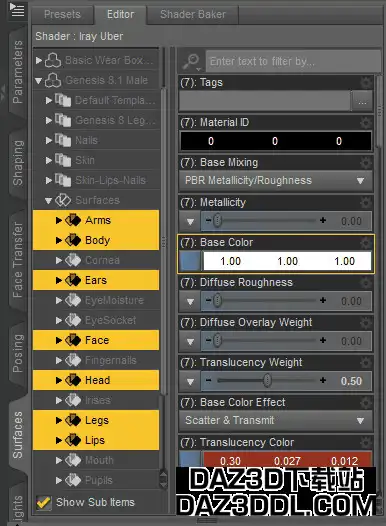Click the EyeSocket surface icon
Image resolution: width=386 pixels, height=526 pixels.
[73, 320]
